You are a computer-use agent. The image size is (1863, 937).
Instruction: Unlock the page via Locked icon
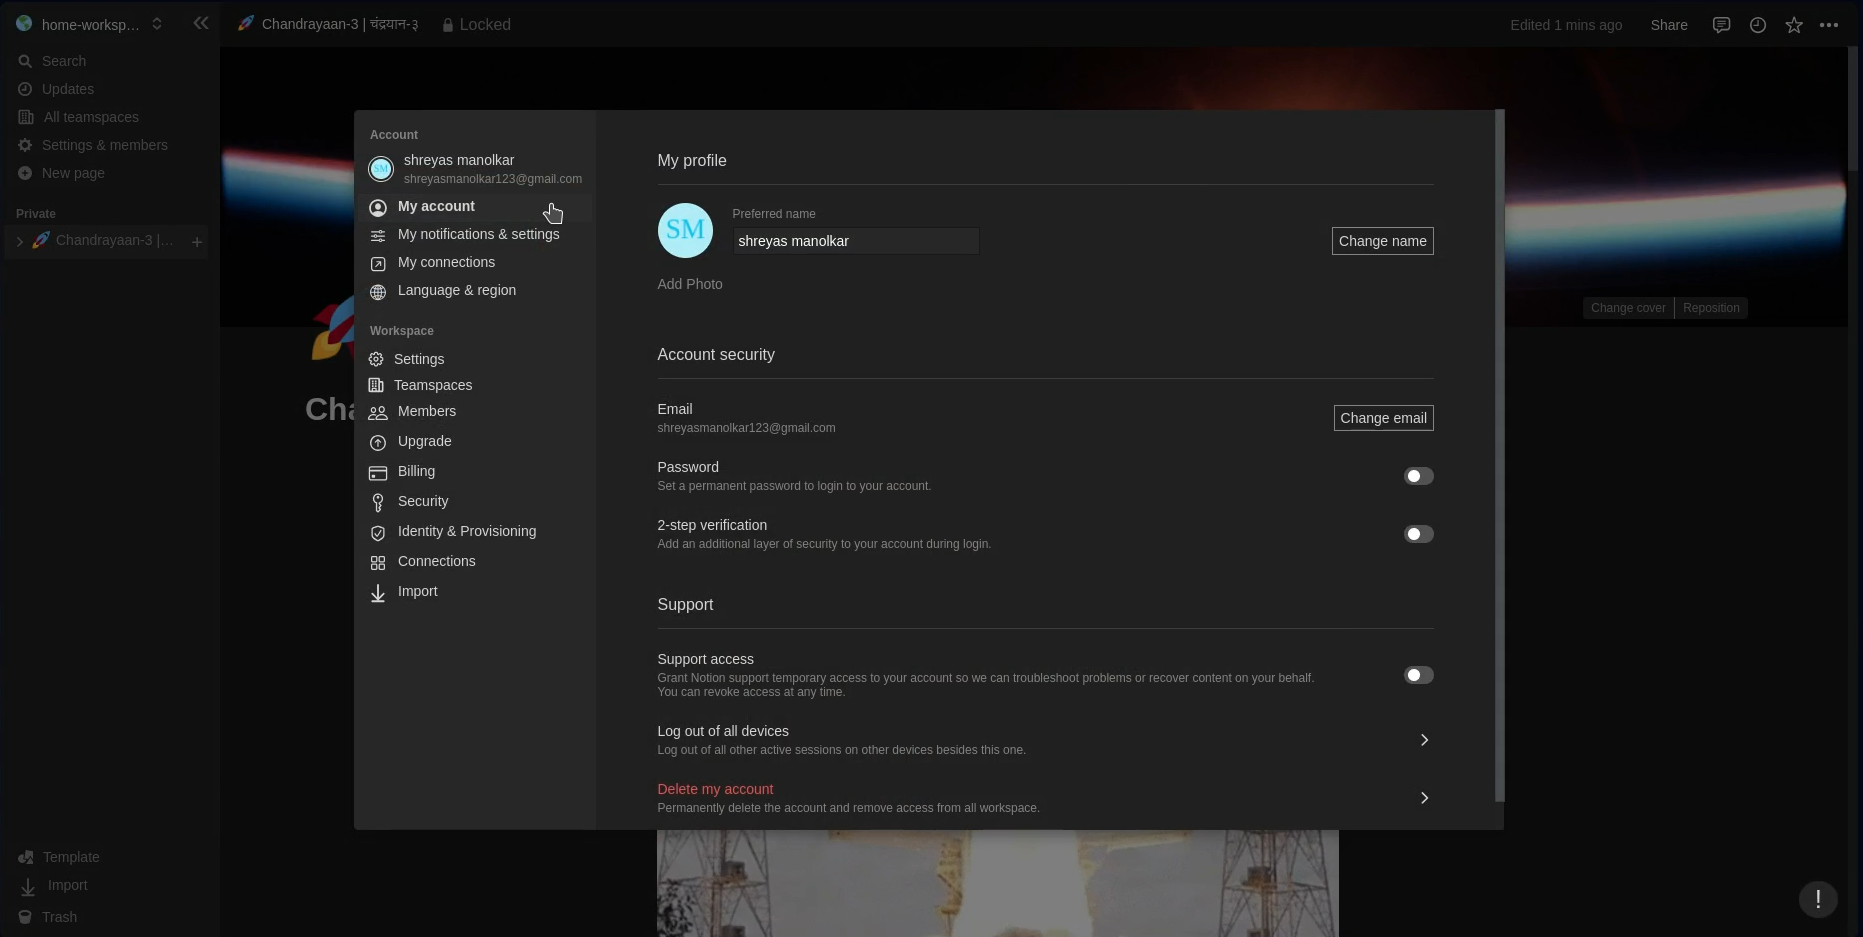pyautogui.click(x=476, y=24)
